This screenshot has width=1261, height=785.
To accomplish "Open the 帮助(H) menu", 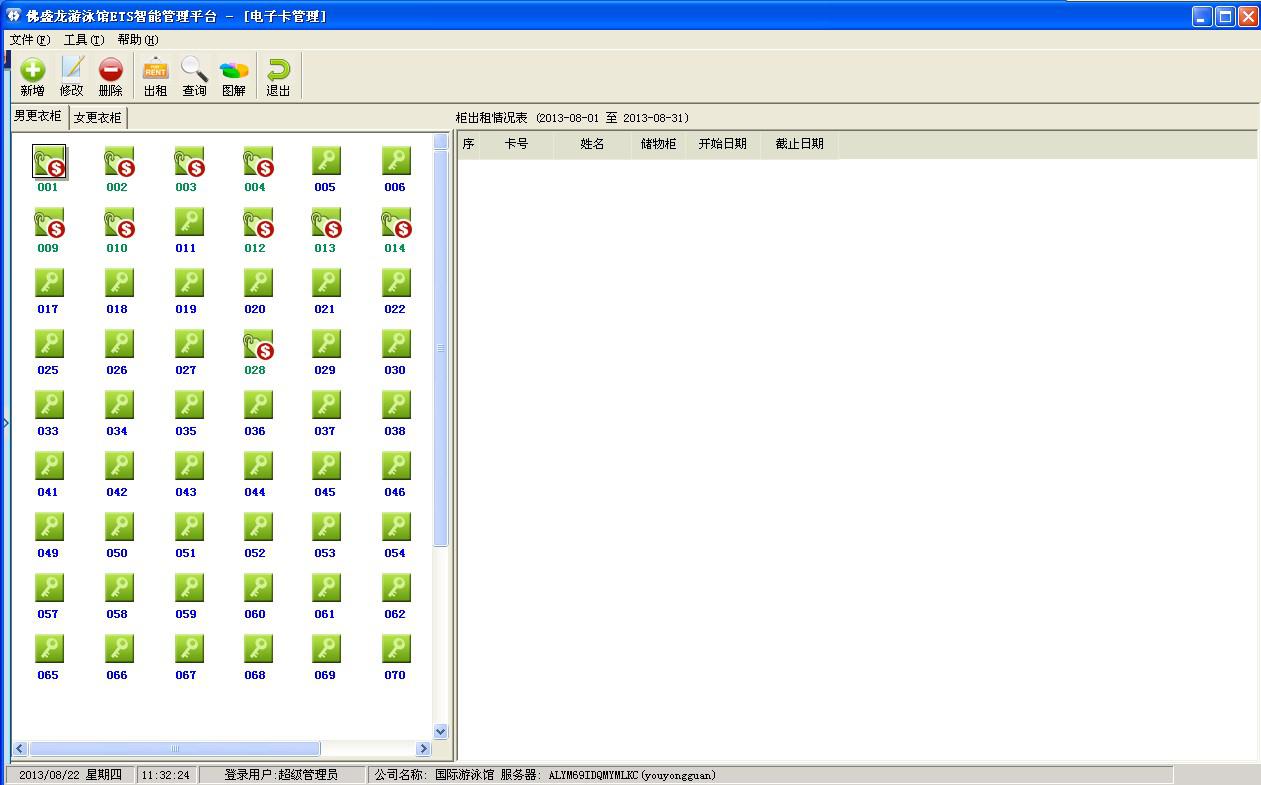I will click(137, 40).
